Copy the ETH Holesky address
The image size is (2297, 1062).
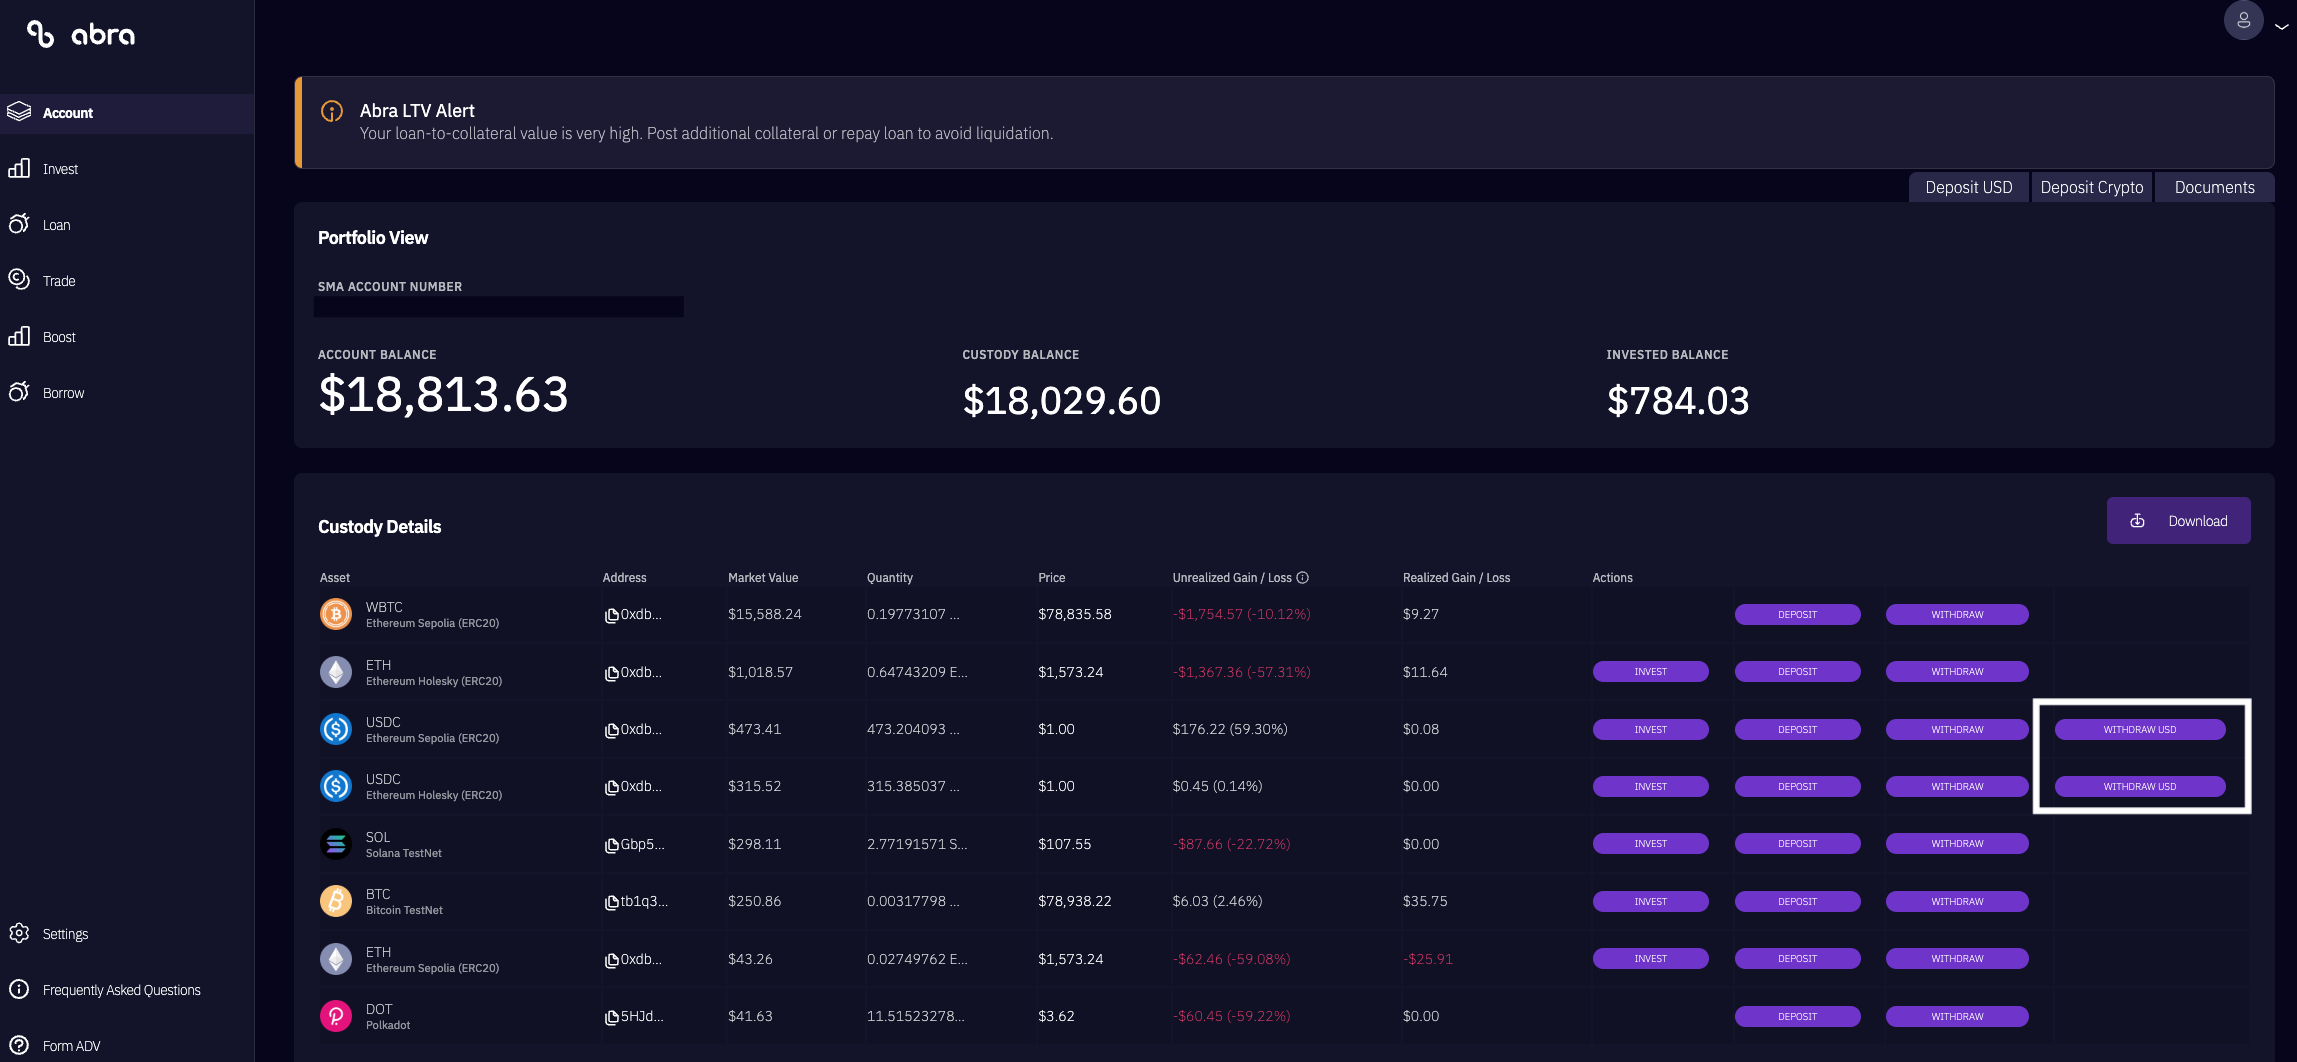click(x=611, y=673)
